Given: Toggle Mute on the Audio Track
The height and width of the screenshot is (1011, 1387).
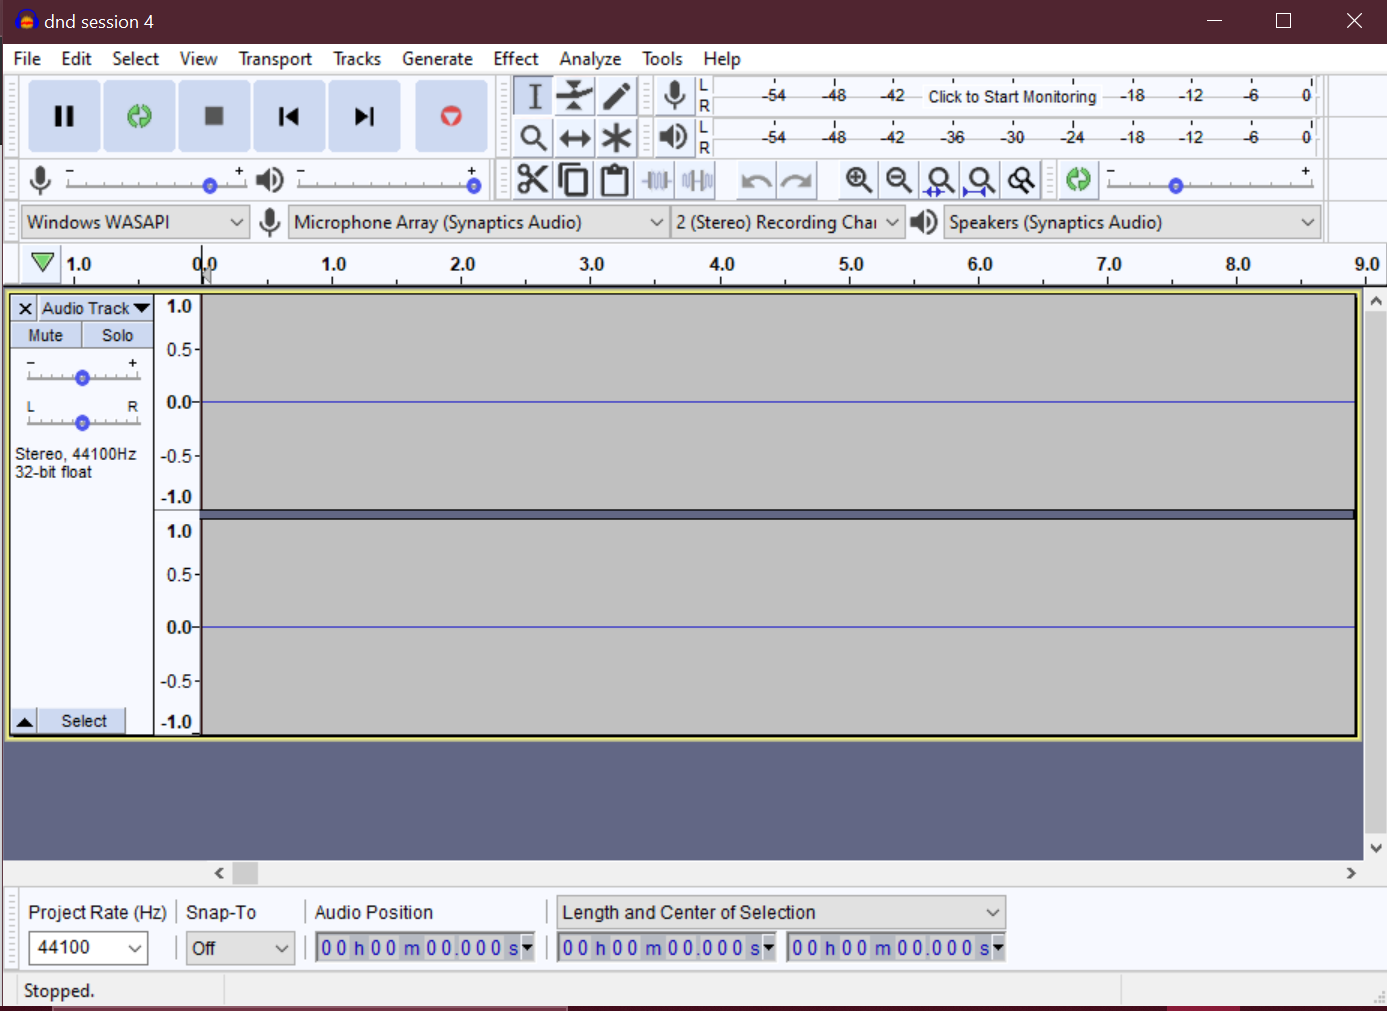Looking at the screenshot, I should tap(46, 335).
